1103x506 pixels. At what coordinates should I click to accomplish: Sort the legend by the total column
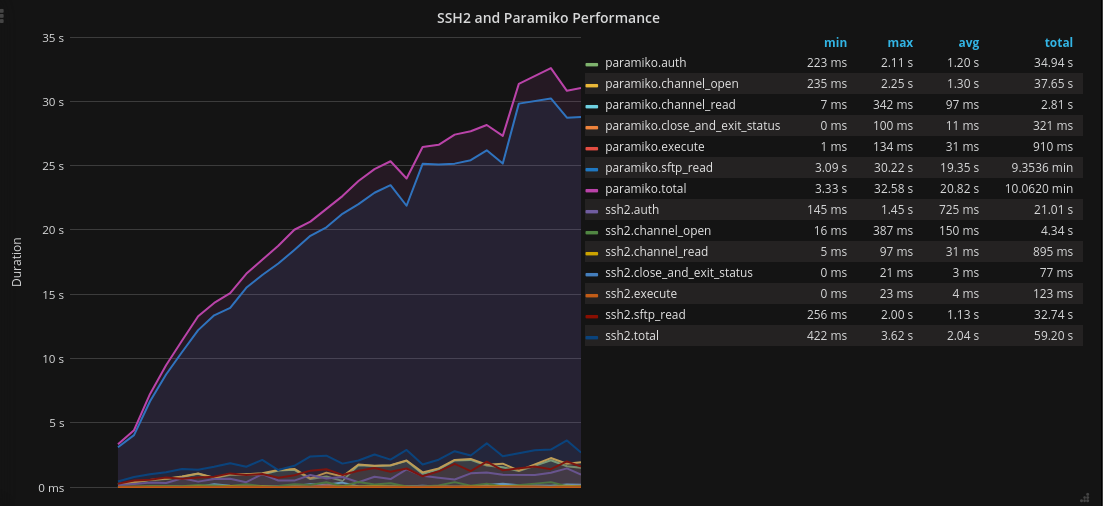click(x=1058, y=43)
